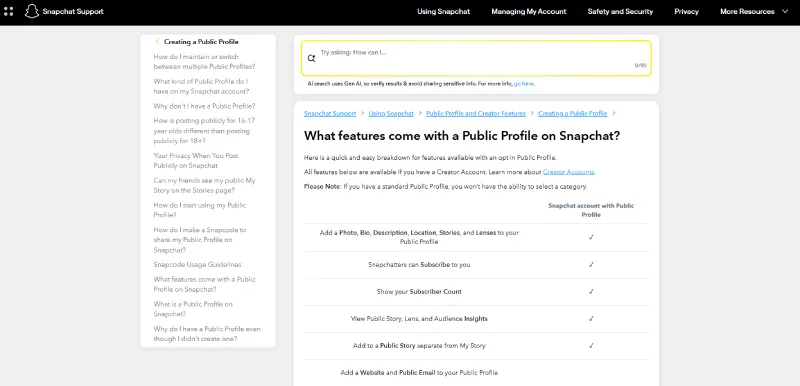Viewport: 800px width, 386px height.
Task: Click the table header Snapchat account with Public Profile
Action: tap(591, 210)
